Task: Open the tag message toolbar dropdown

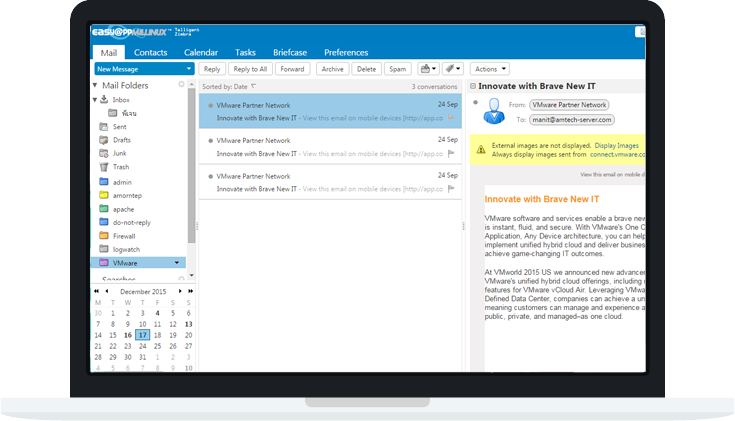Action: click(453, 69)
